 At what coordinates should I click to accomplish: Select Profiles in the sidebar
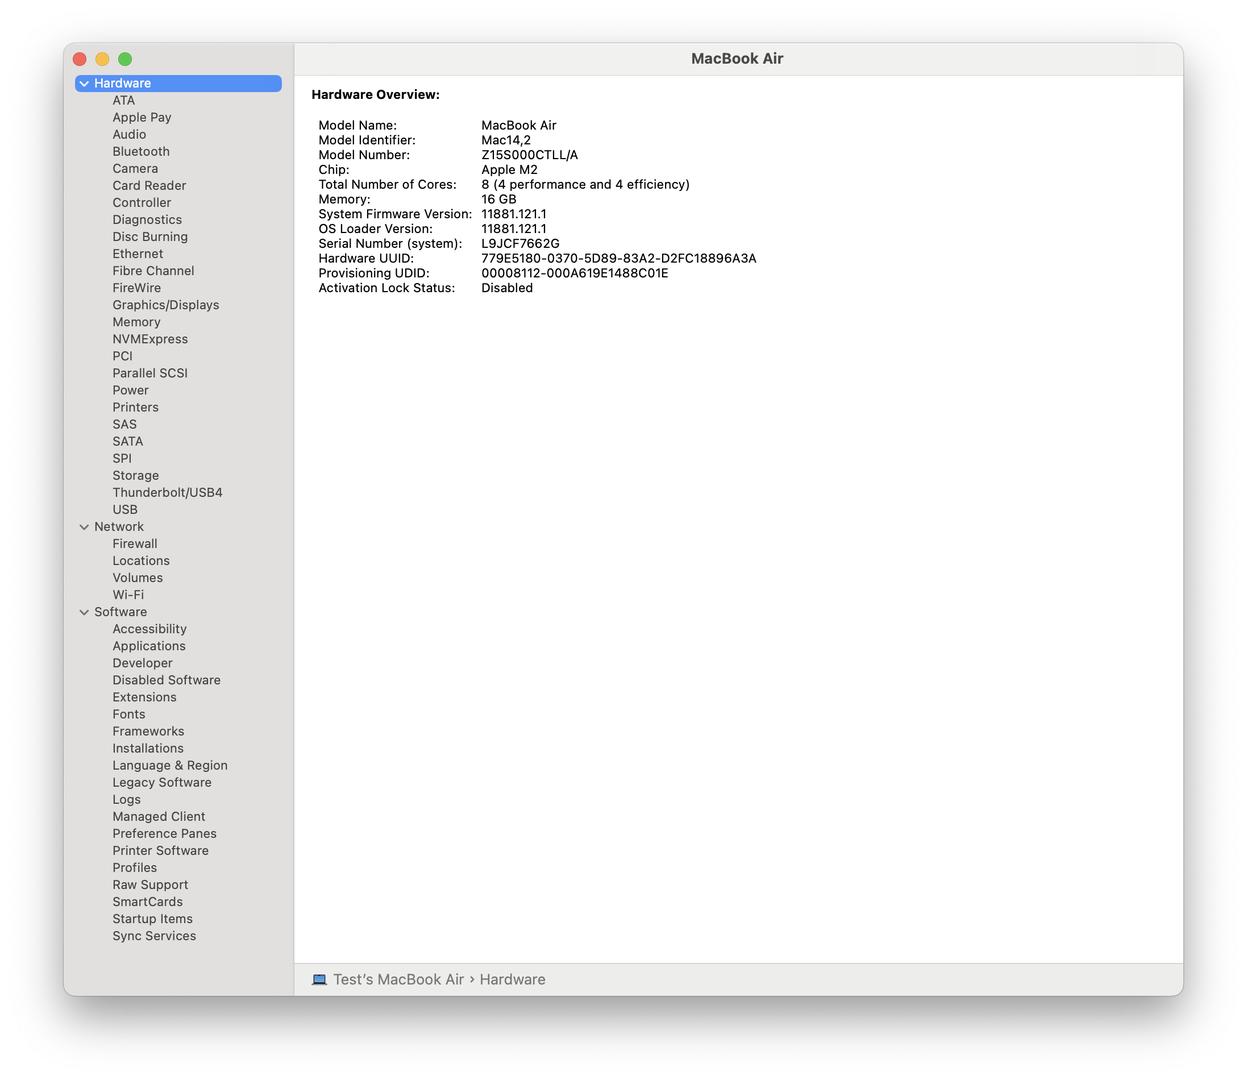(134, 868)
